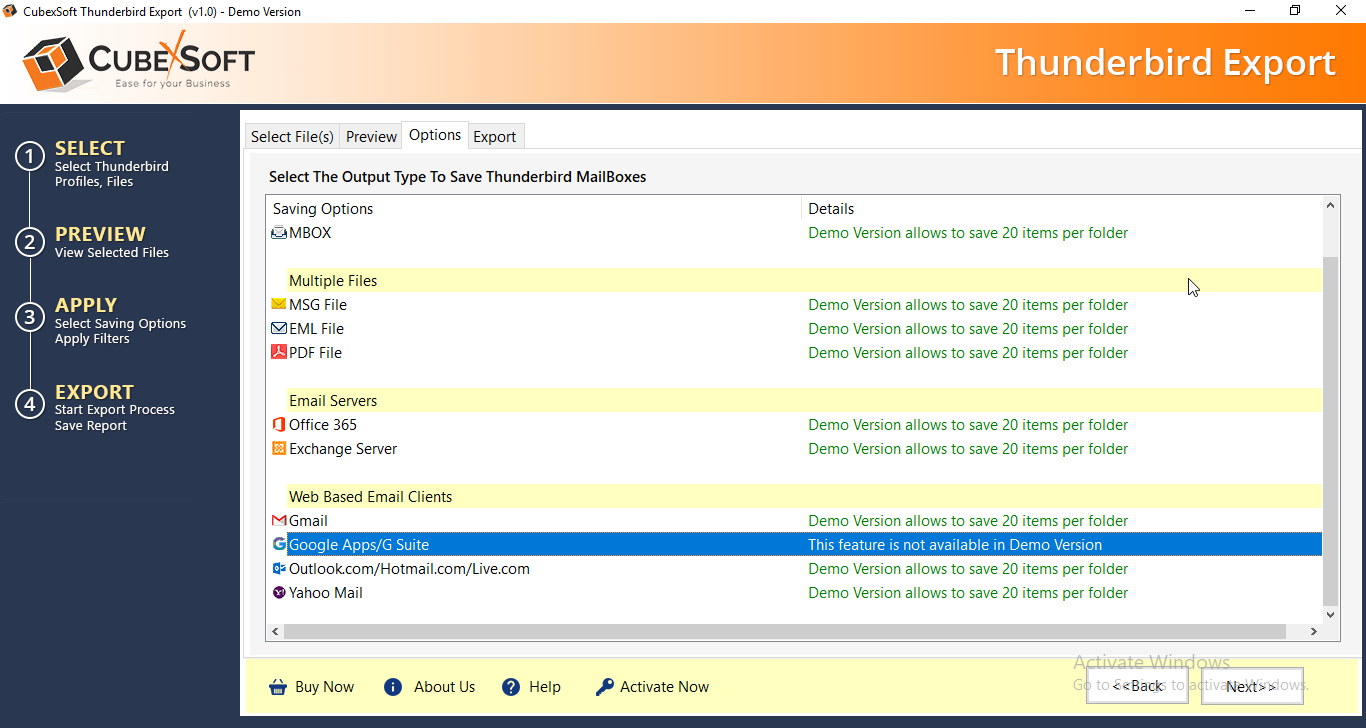Click the Outlook.com blue icon
Viewport: 1366px width, 728px height.
coord(279,568)
